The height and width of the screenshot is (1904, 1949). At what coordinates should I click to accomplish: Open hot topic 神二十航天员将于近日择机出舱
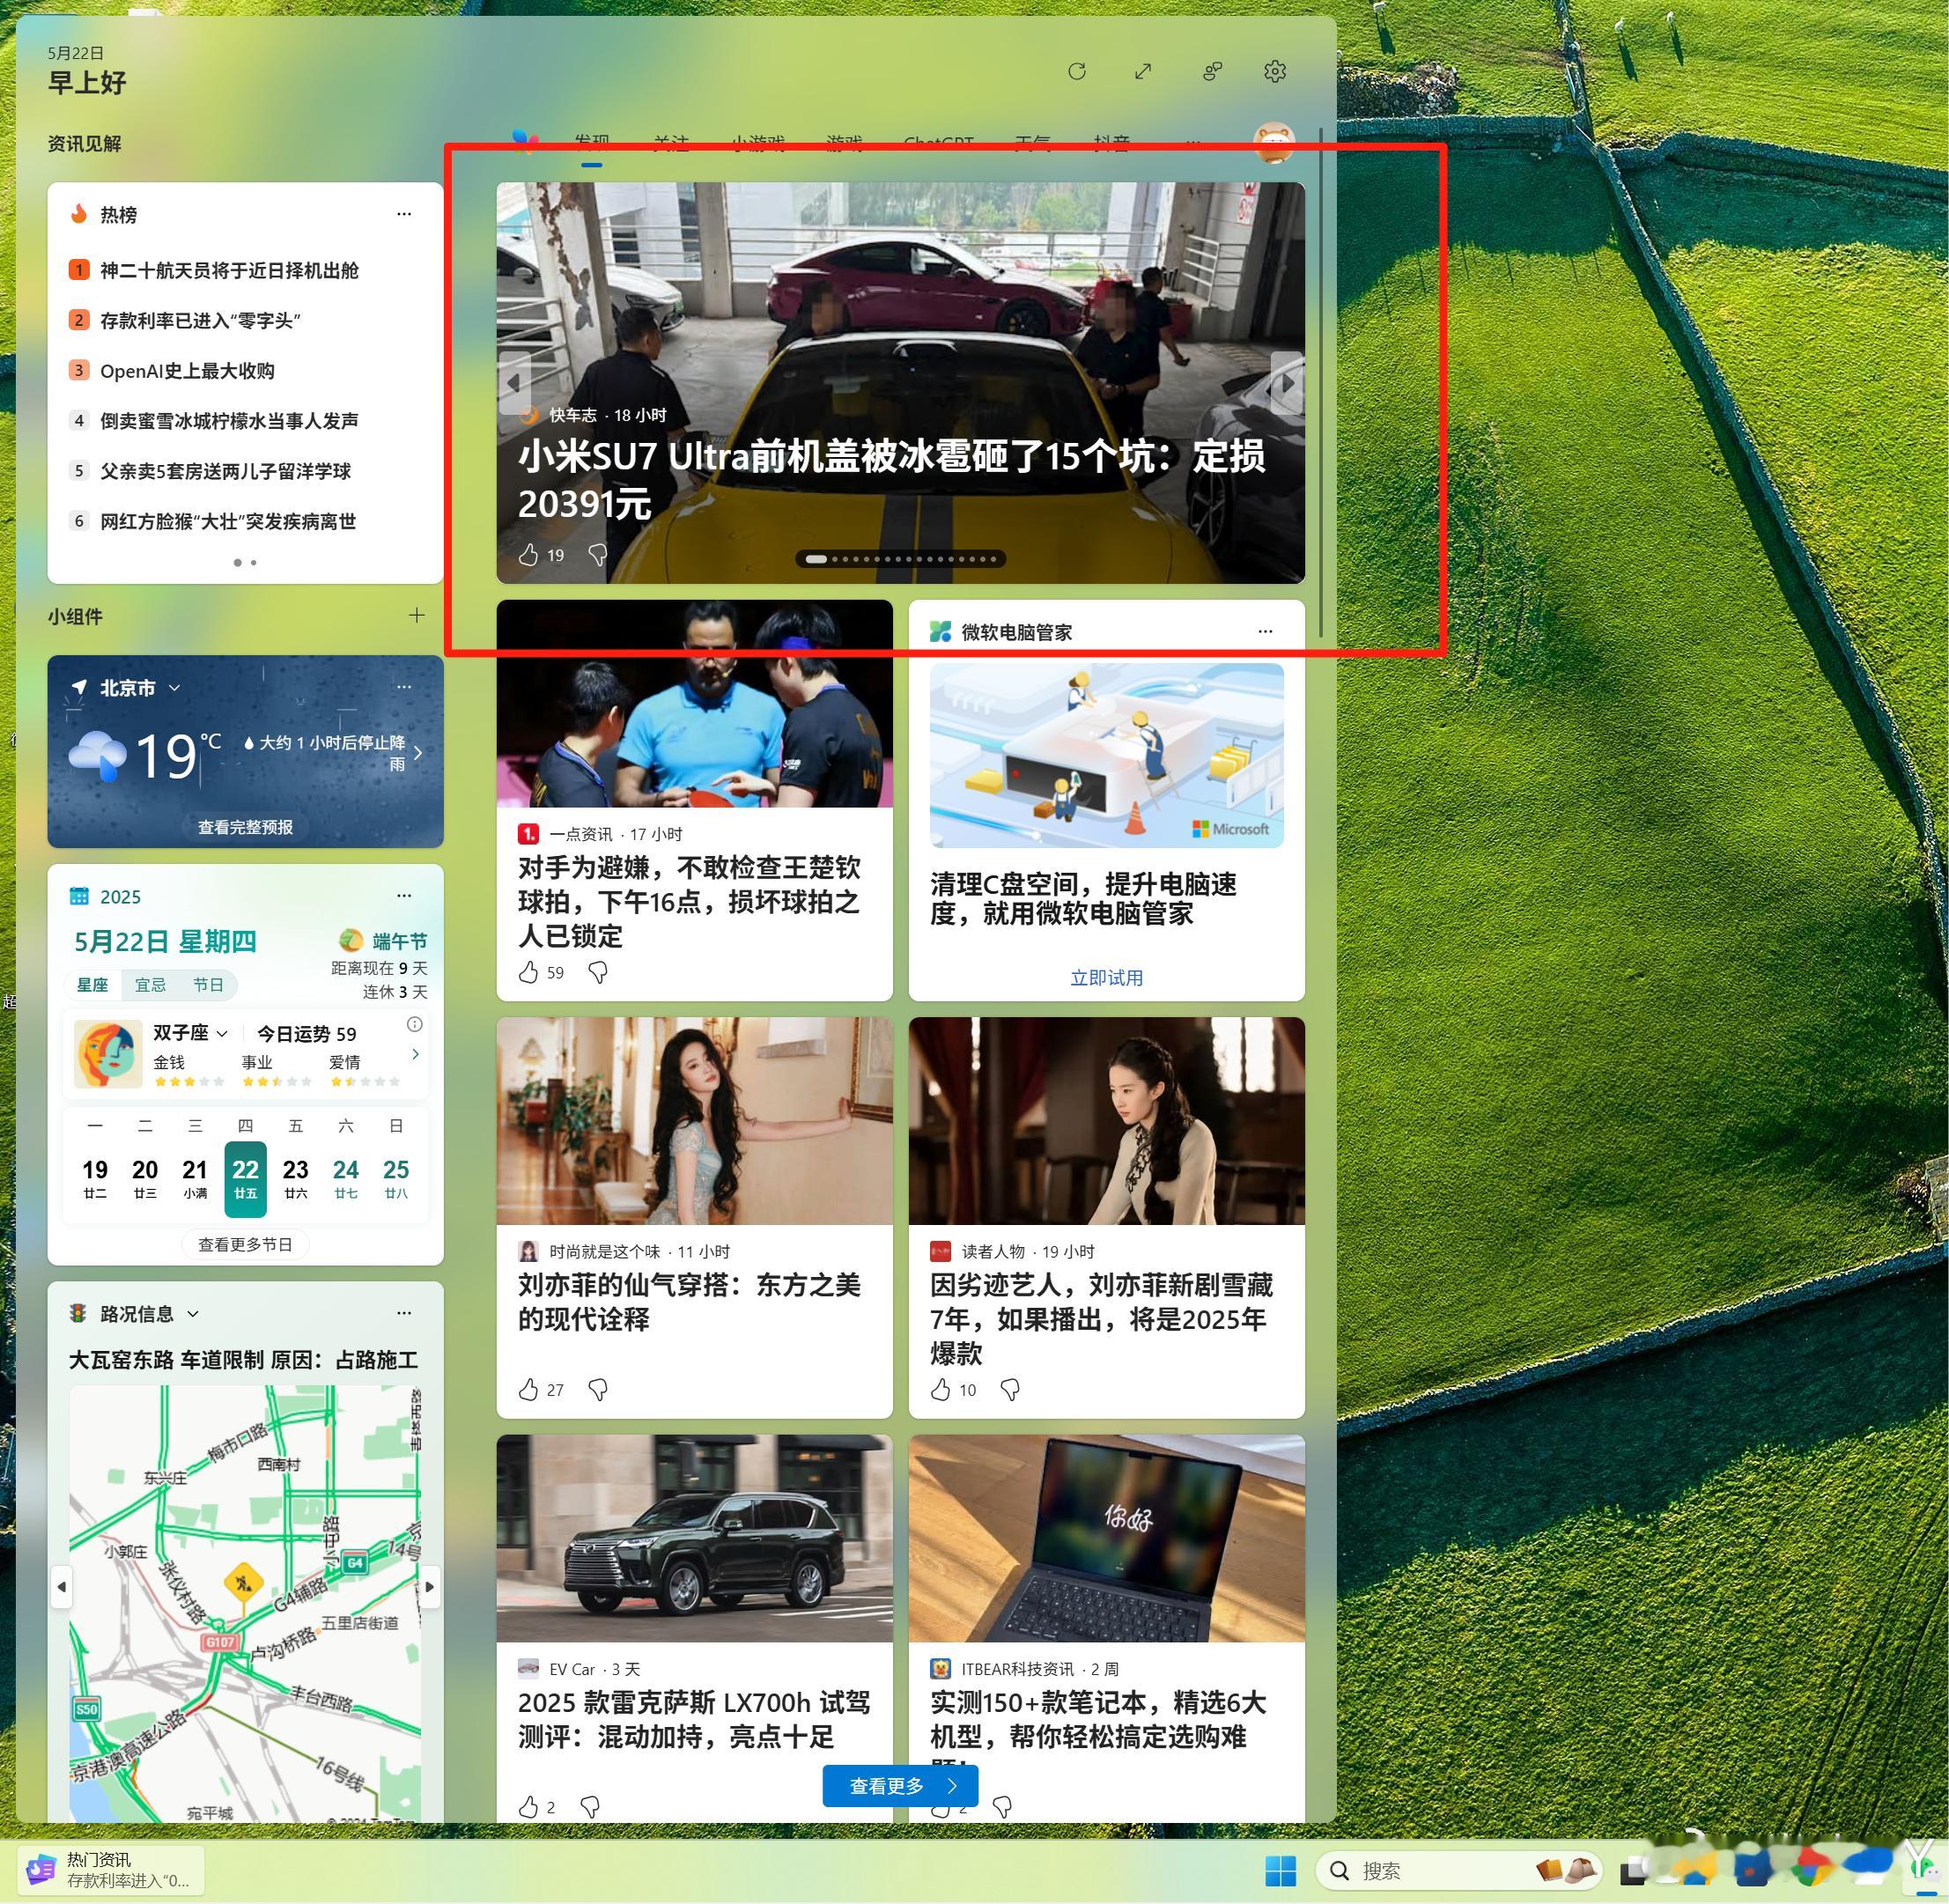click(x=229, y=270)
